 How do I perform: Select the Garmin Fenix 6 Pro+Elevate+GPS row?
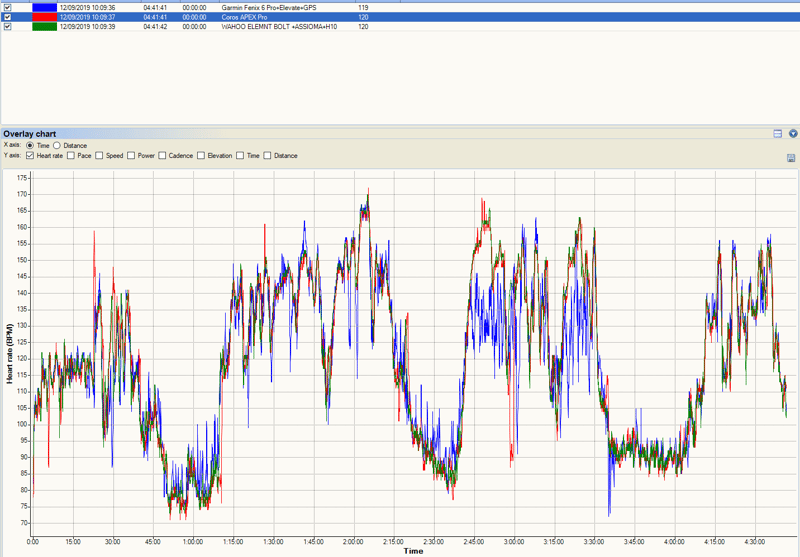point(270,7)
